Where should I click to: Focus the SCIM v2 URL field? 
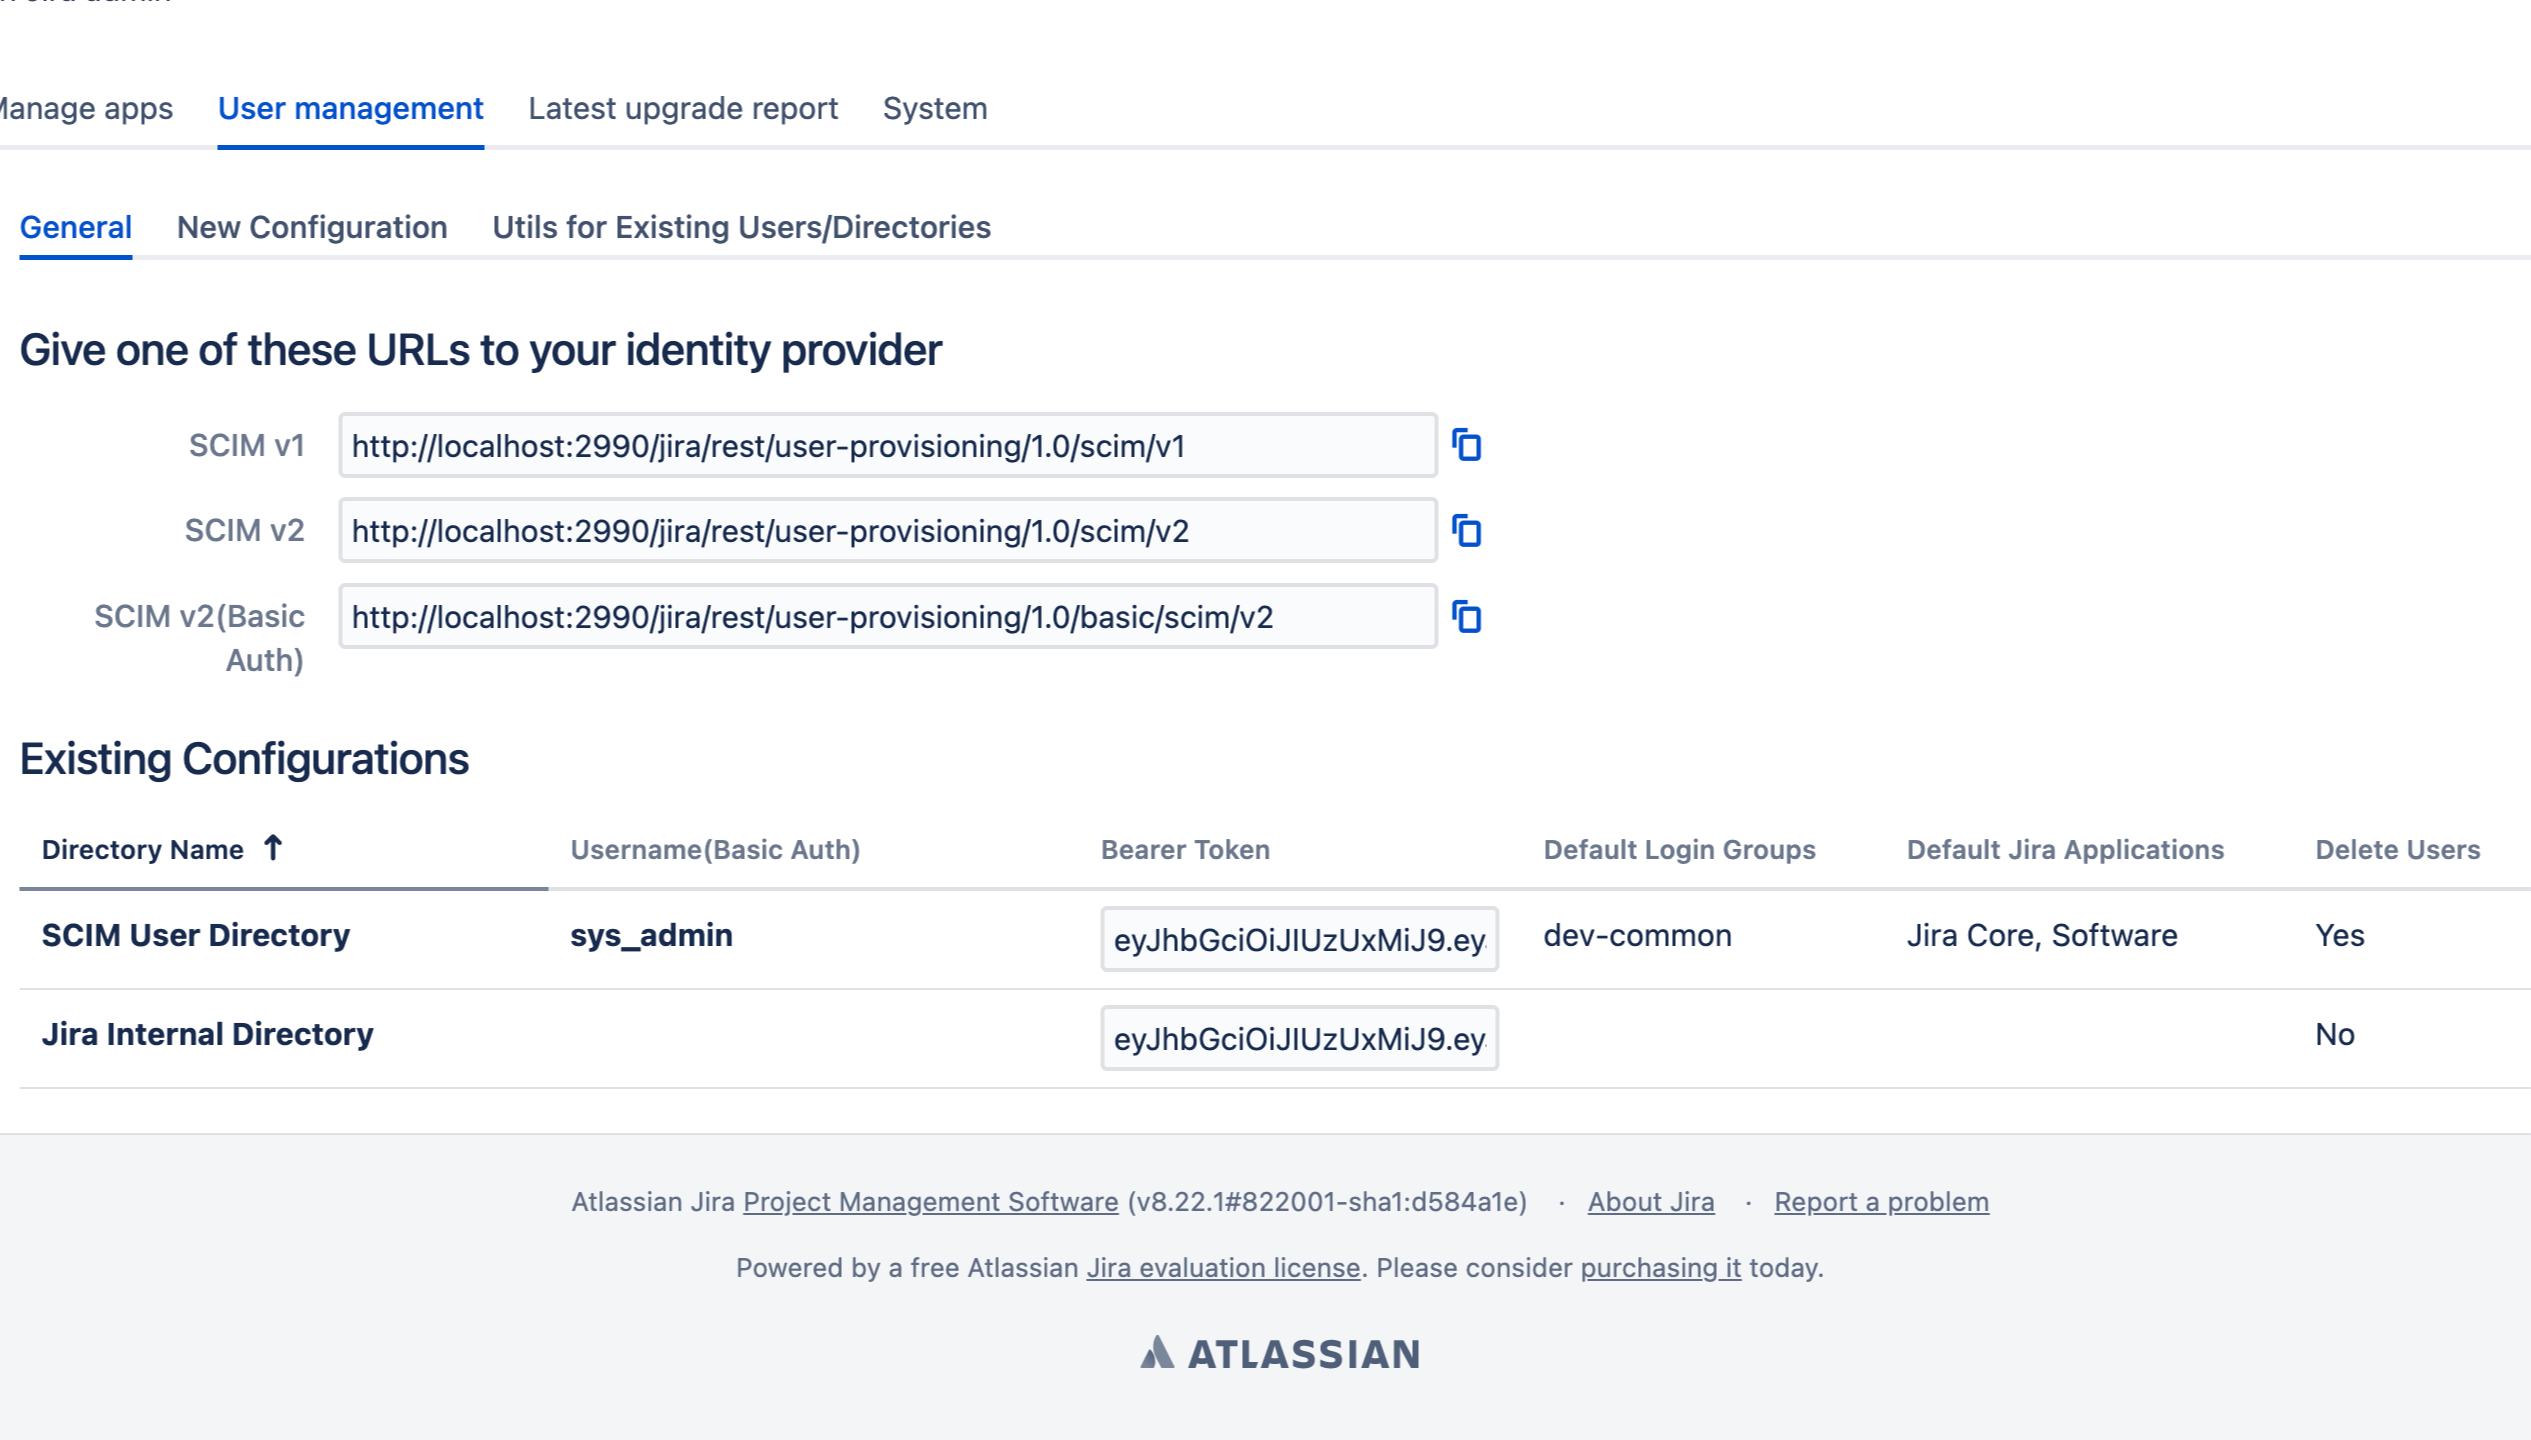(x=887, y=531)
